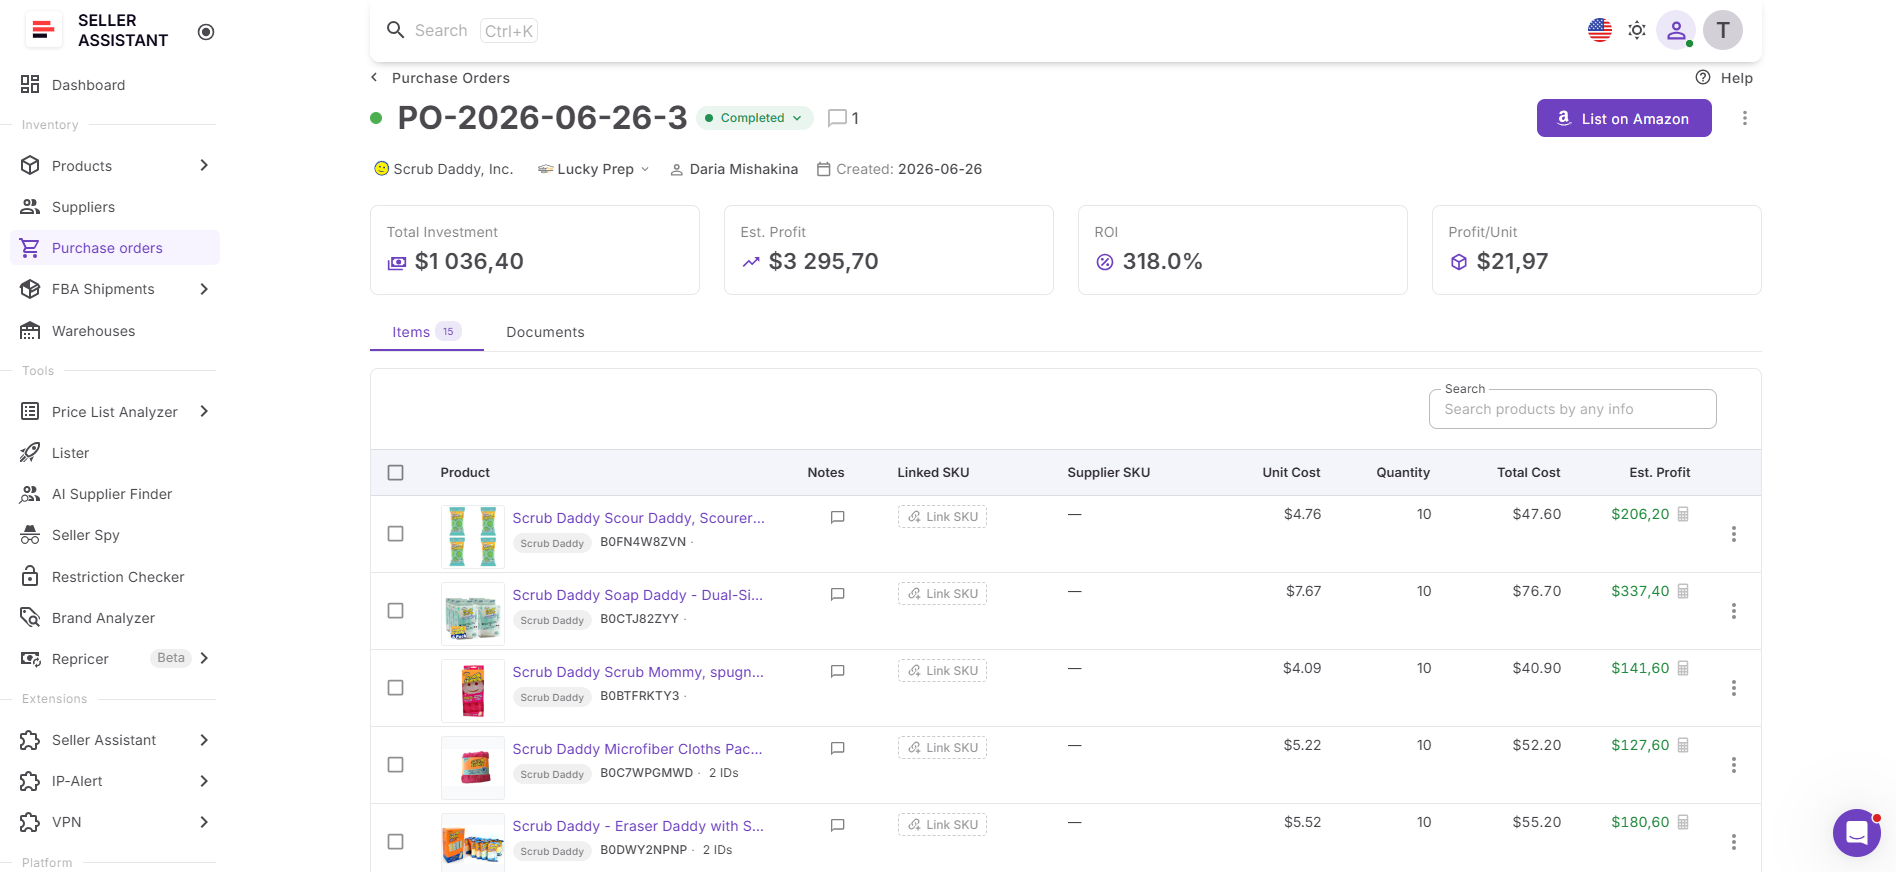Image resolution: width=1896 pixels, height=872 pixels.
Task: Expand the Repricer submenu chevron
Action: [x=204, y=658]
